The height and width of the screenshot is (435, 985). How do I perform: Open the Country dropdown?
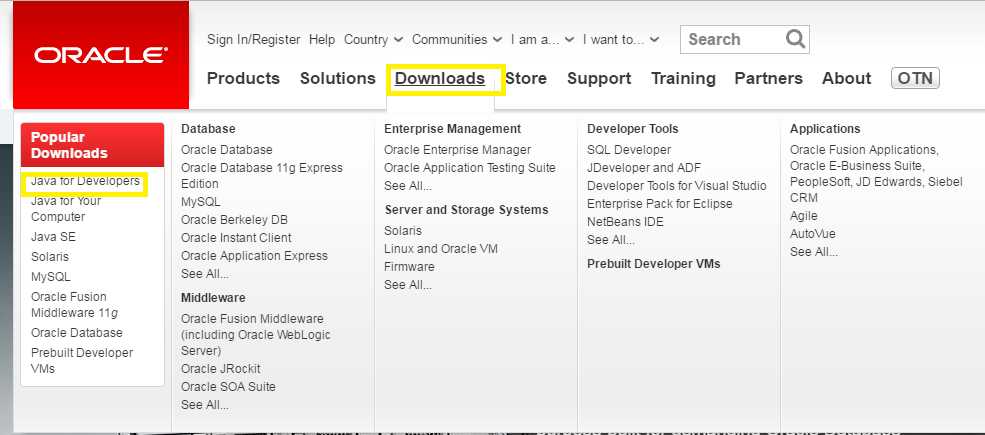373,39
